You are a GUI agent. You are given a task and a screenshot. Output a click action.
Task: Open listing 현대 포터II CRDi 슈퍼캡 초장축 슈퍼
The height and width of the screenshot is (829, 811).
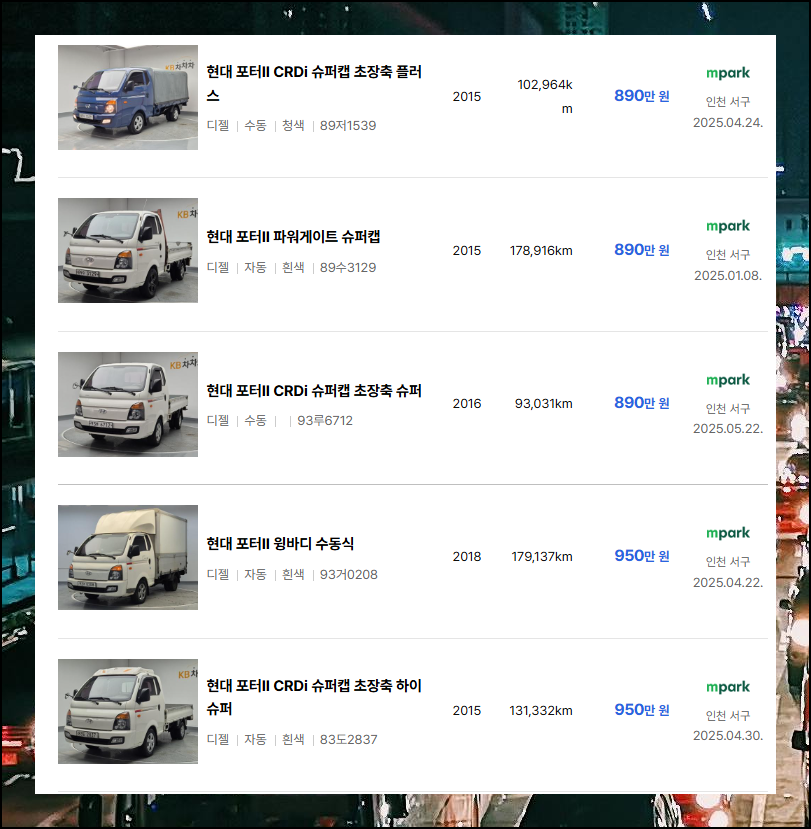[314, 391]
